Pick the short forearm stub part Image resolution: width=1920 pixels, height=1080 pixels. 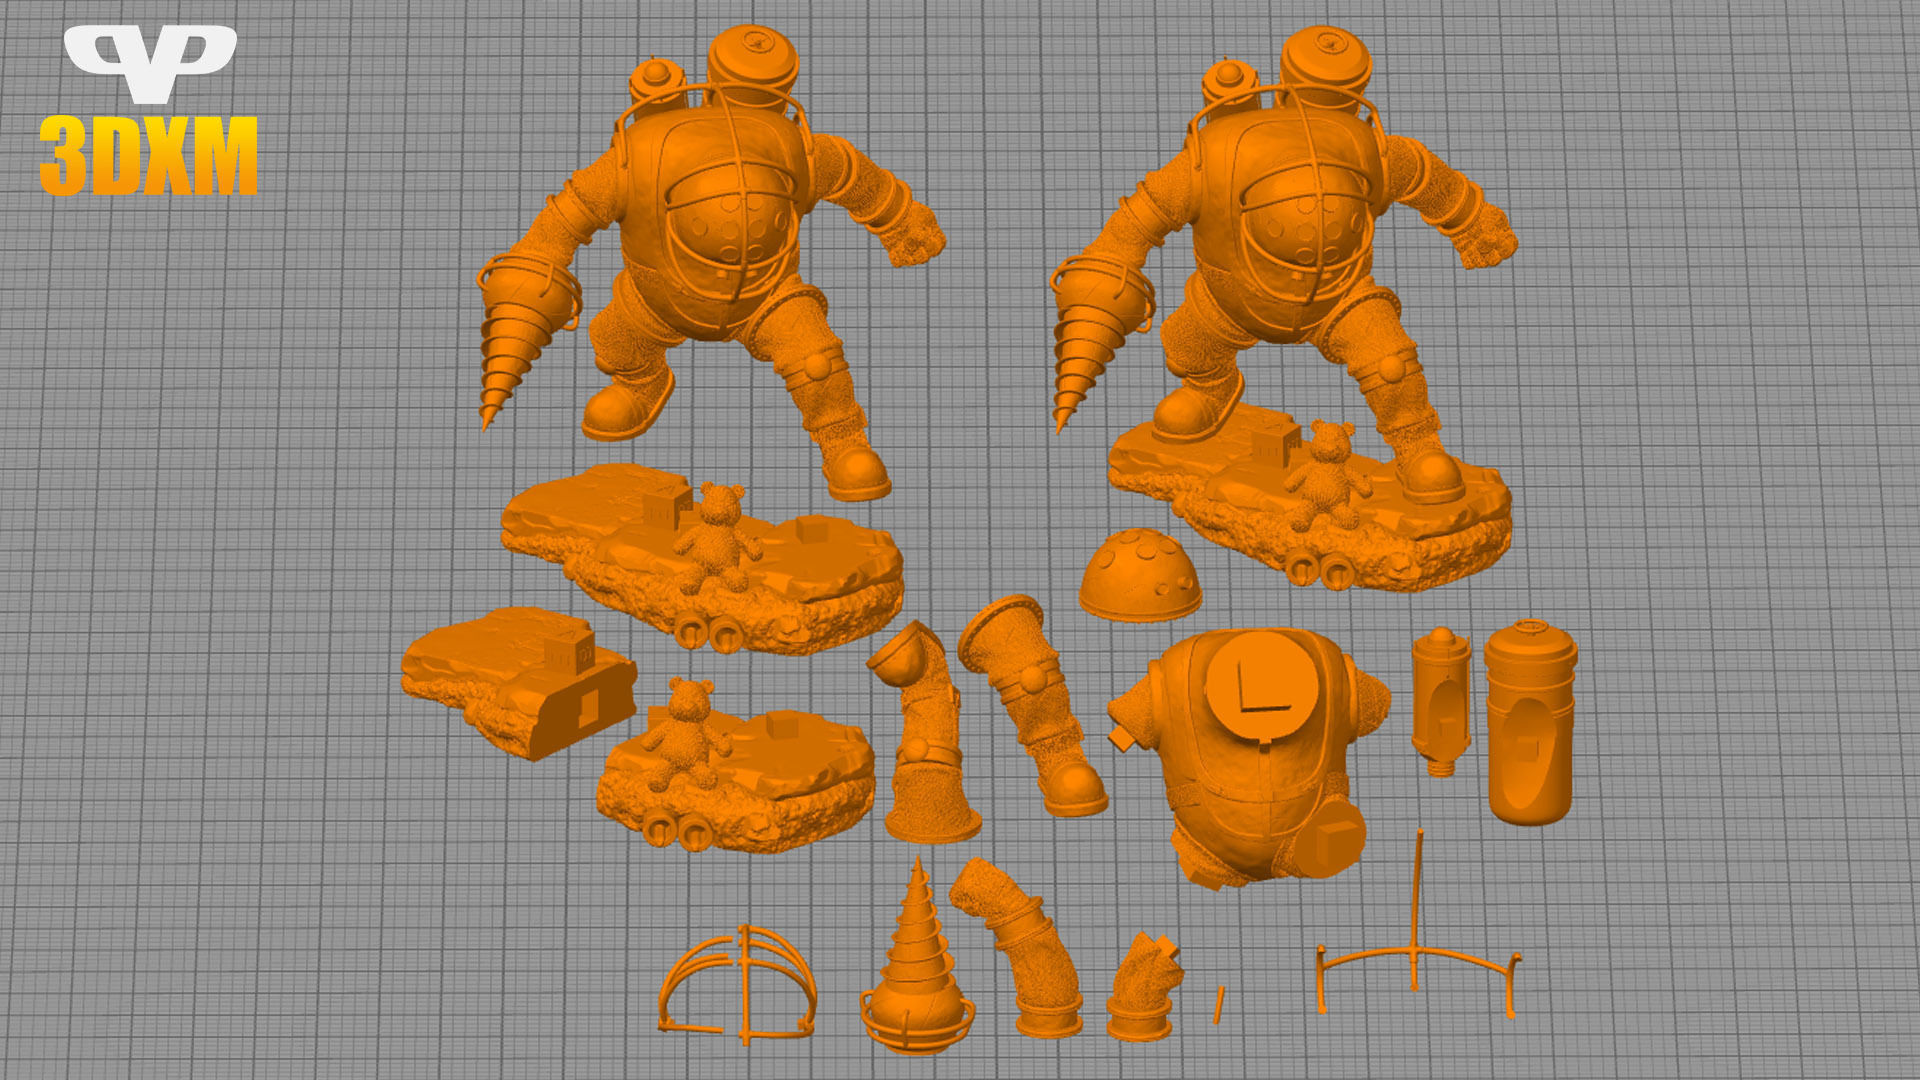pos(1144,987)
